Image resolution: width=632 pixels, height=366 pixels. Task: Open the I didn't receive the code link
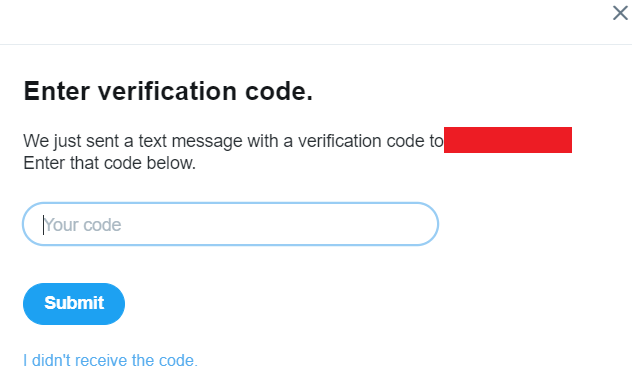pos(110,360)
